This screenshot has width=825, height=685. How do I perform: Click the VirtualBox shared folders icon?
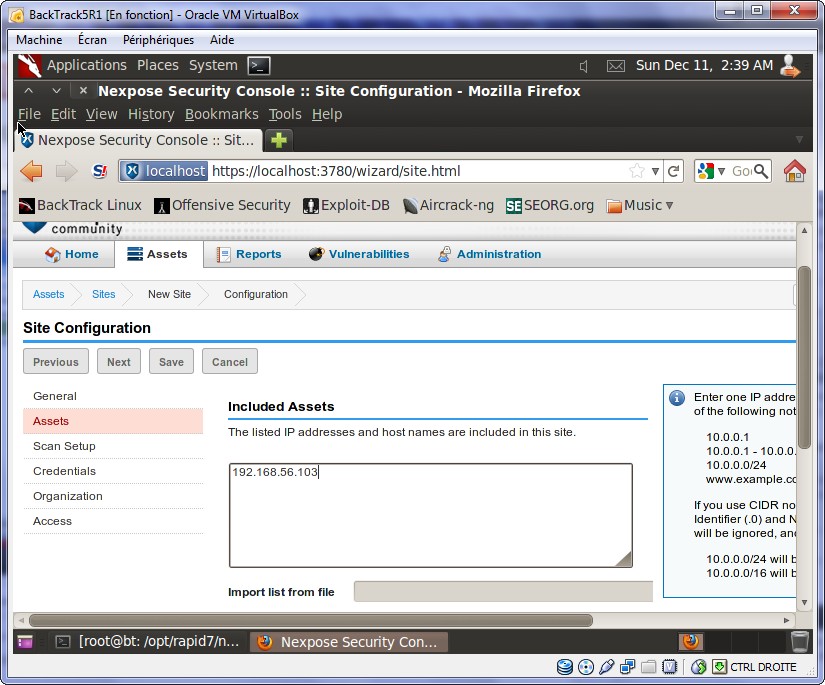(x=649, y=667)
